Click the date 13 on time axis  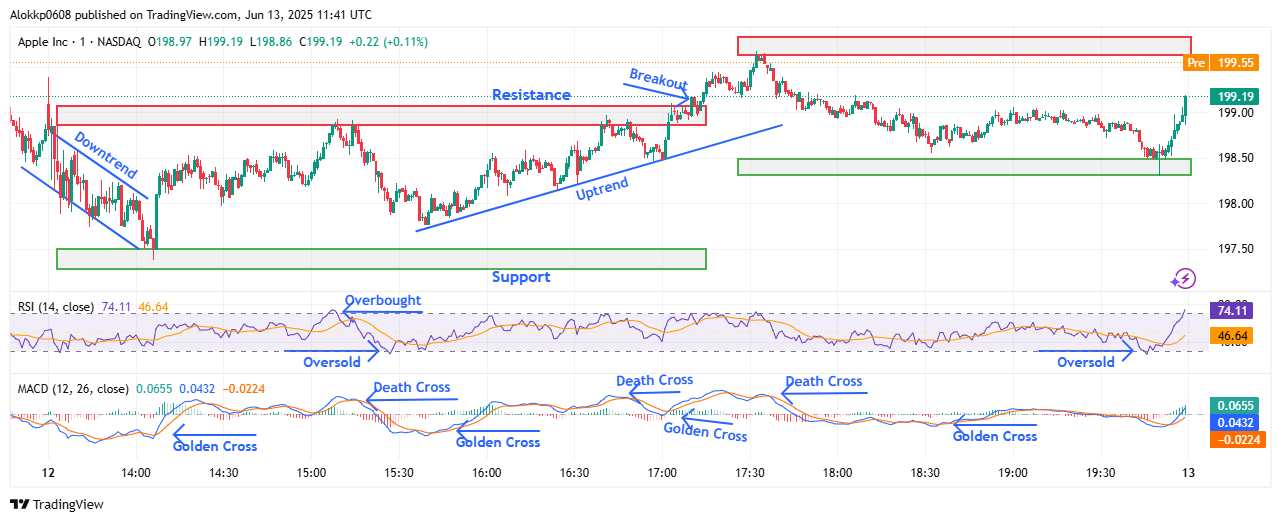[1188, 472]
